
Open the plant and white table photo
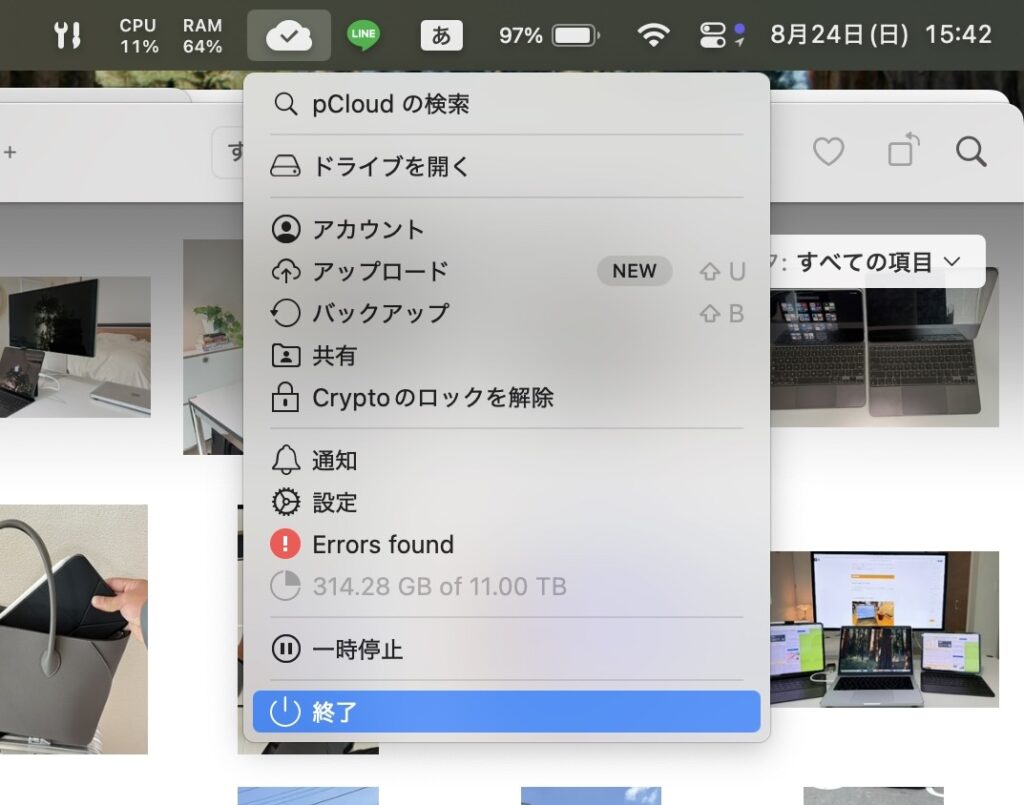click(214, 347)
